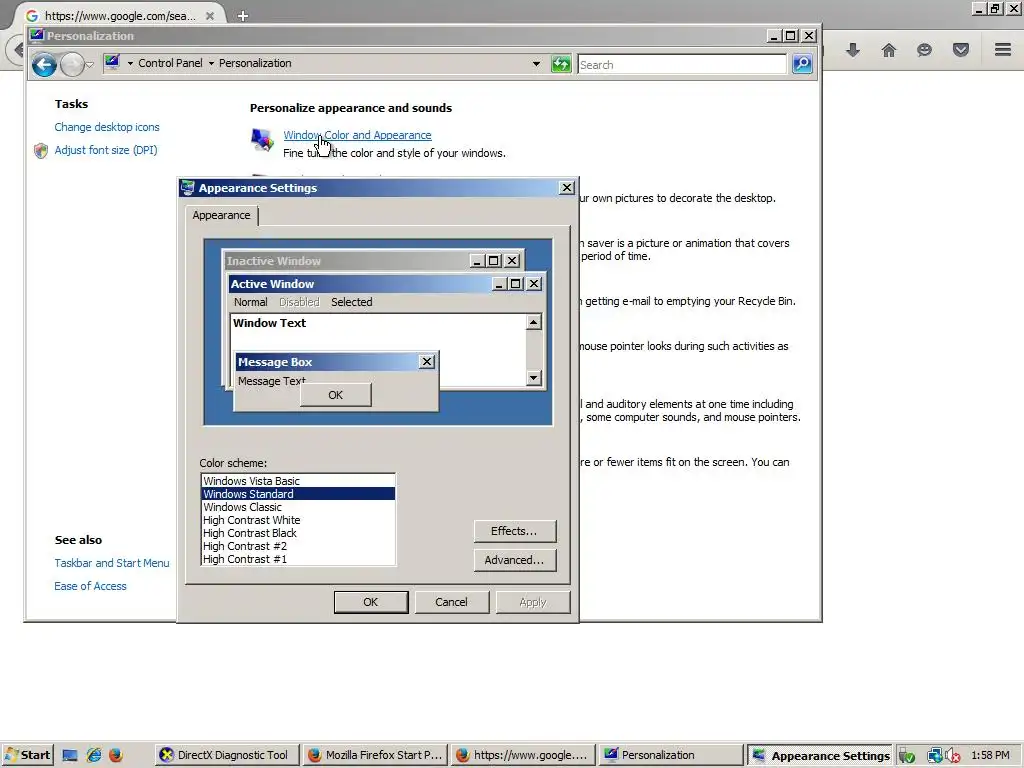
Task: Open Adjust font size (DPI) link
Action: coord(106,150)
